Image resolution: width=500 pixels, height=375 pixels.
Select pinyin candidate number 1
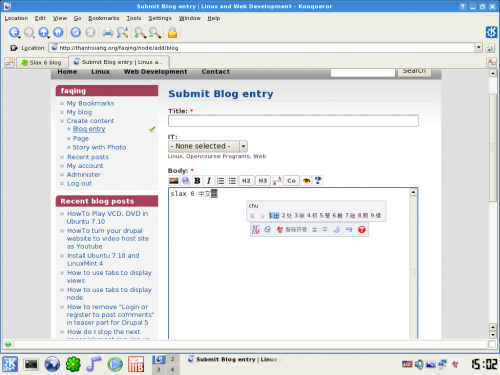coord(274,216)
